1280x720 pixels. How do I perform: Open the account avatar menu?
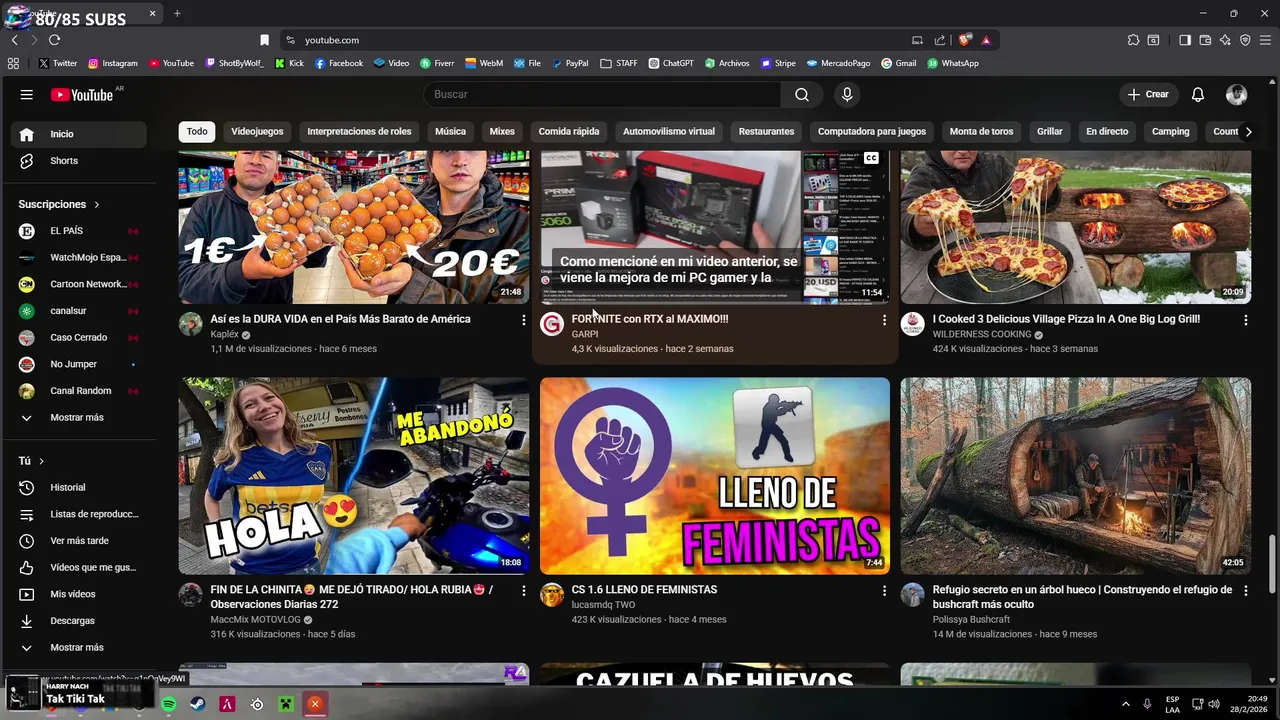1237,94
